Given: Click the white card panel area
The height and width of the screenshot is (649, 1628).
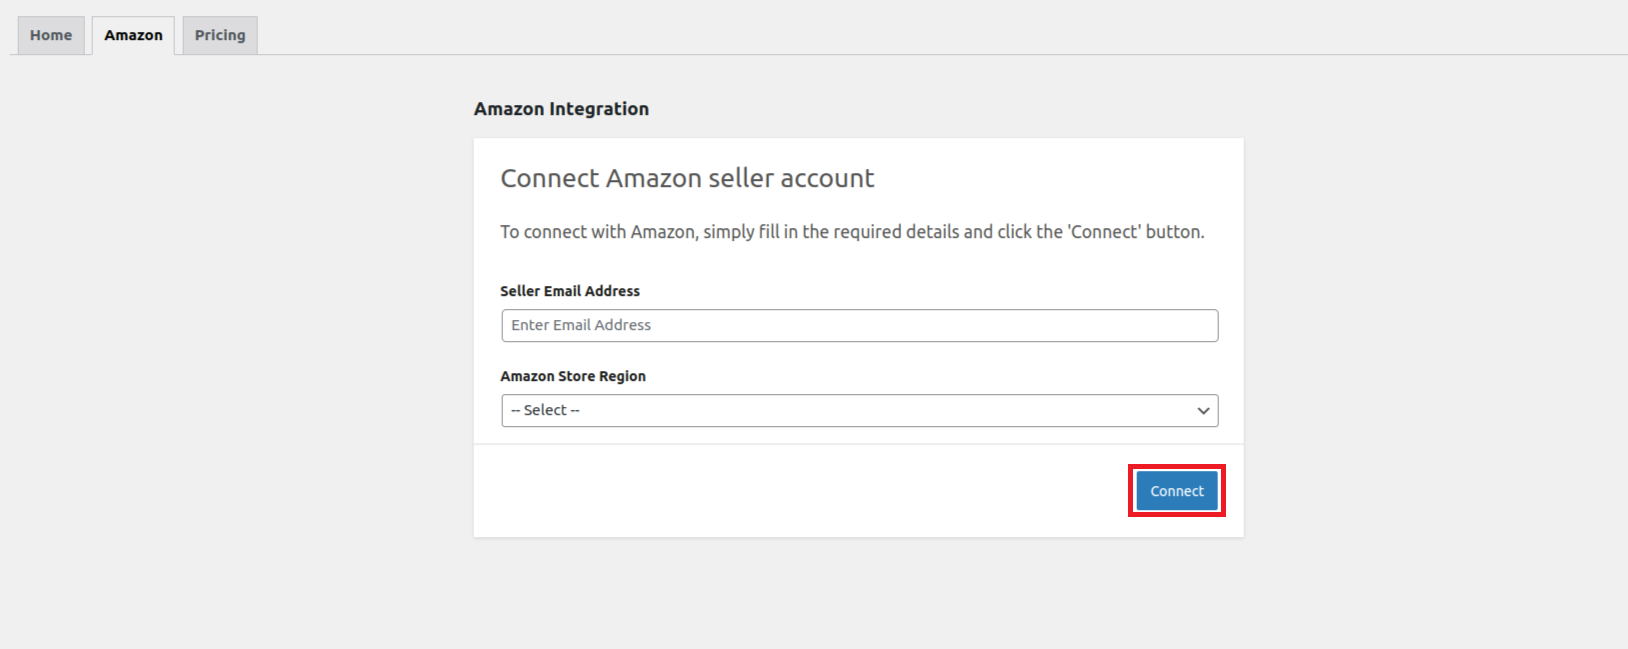Looking at the screenshot, I should [700, 490].
